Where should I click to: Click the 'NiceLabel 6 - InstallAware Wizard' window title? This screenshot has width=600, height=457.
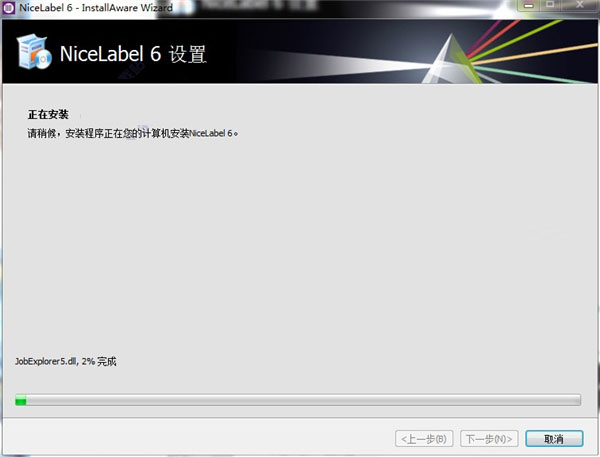point(96,8)
